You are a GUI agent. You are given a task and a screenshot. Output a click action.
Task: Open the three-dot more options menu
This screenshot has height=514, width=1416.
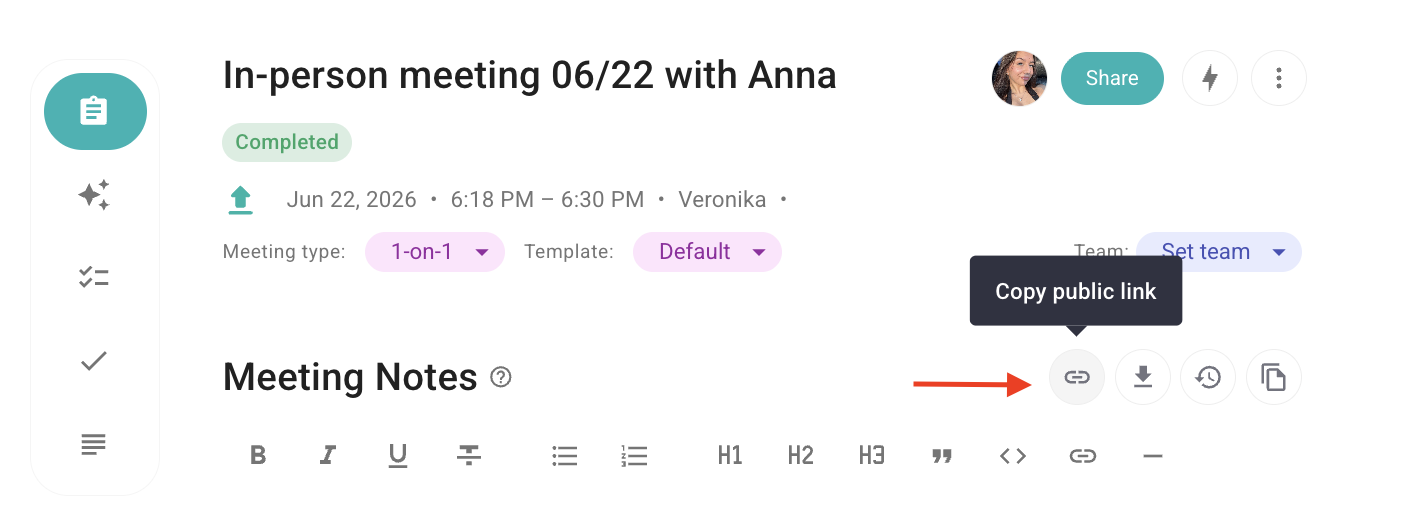(x=1279, y=78)
